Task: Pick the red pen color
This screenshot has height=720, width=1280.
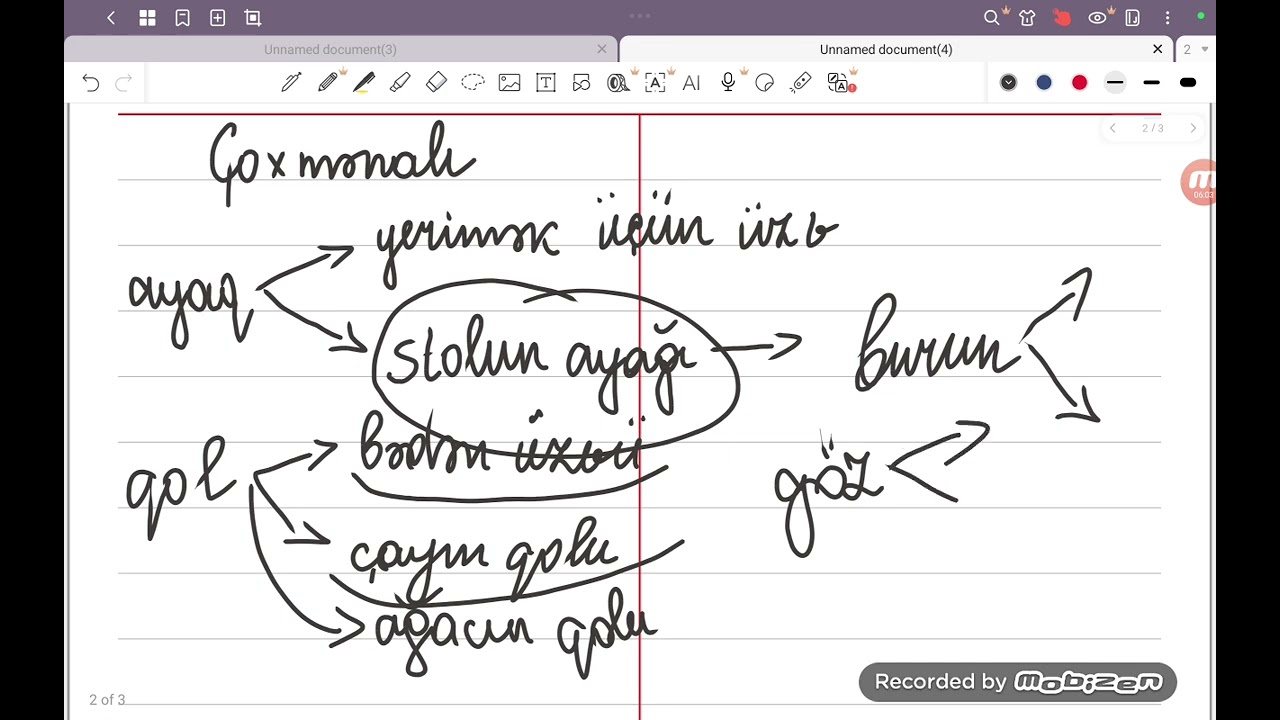Action: (1080, 83)
